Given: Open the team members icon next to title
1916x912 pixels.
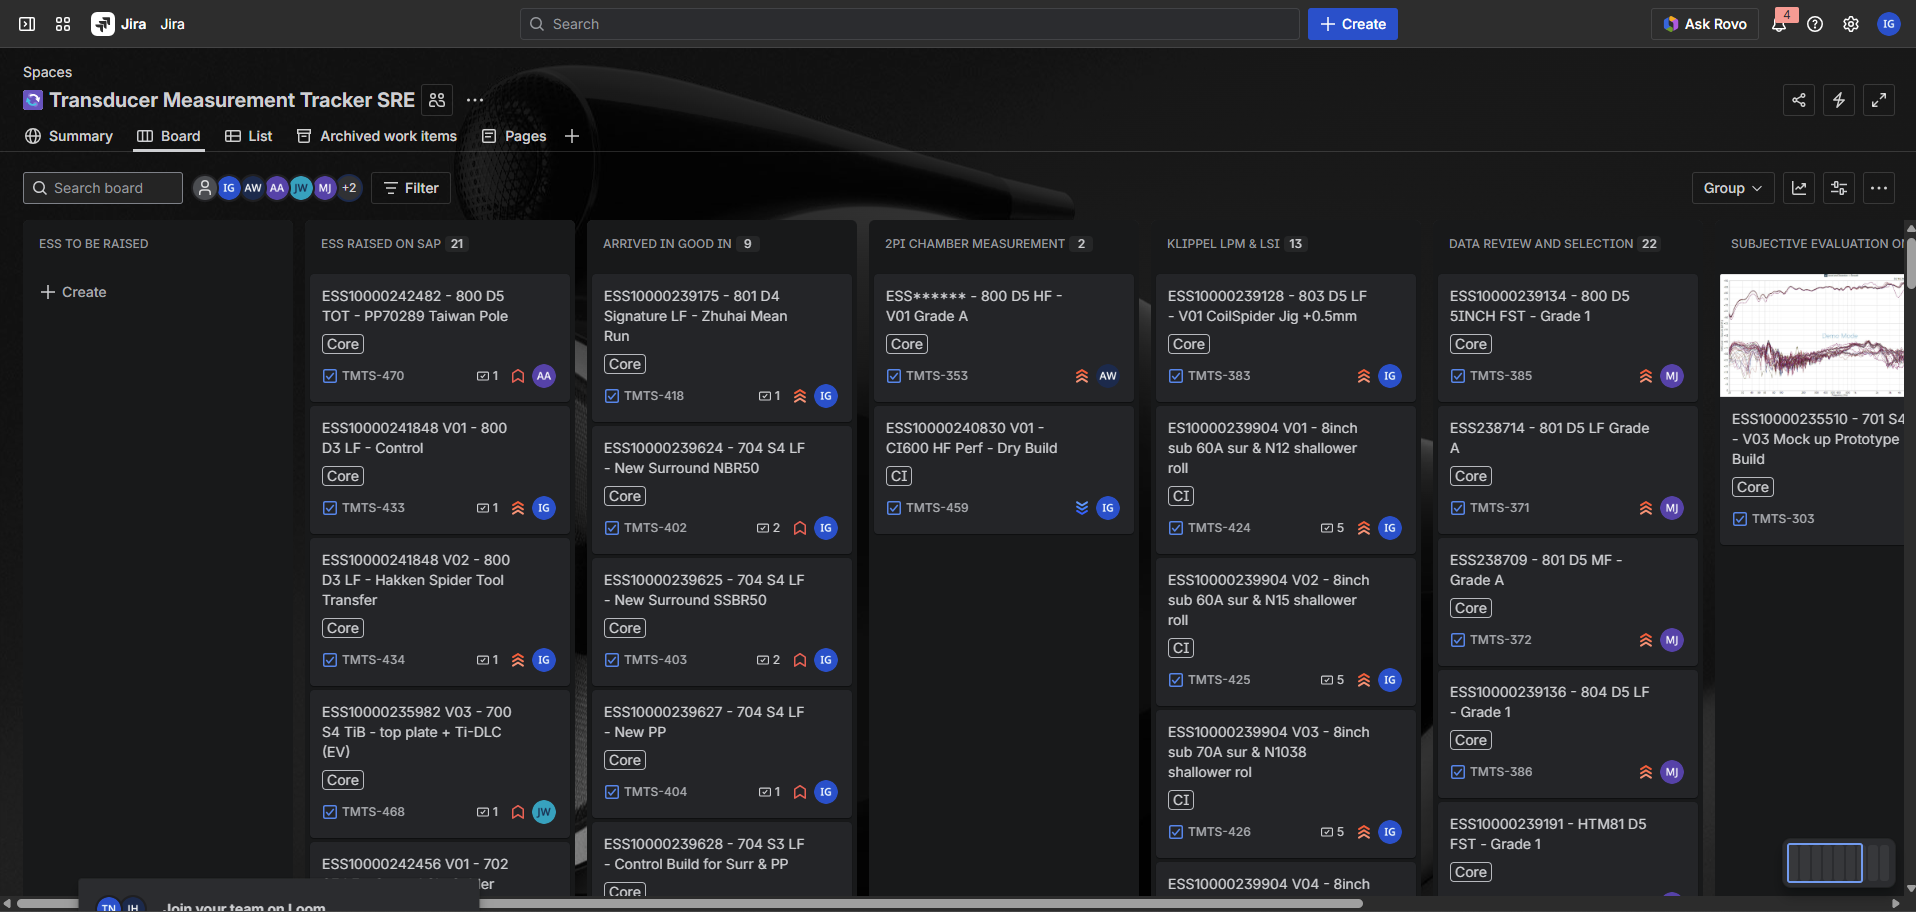Looking at the screenshot, I should 437,100.
